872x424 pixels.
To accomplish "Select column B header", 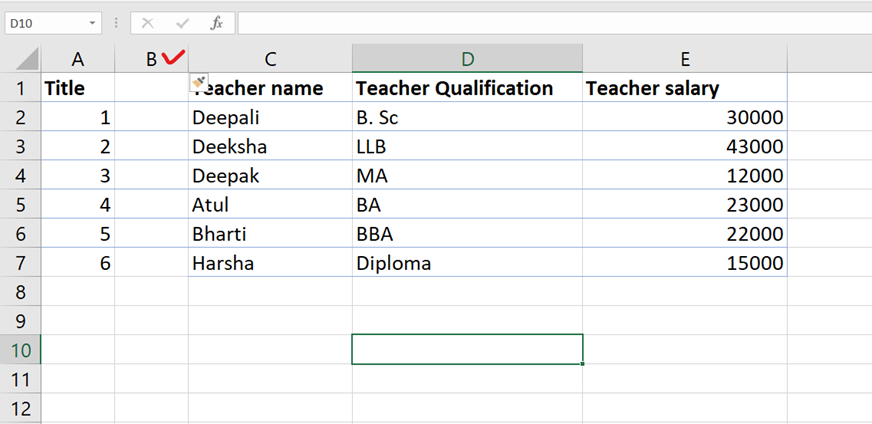I will [x=151, y=59].
